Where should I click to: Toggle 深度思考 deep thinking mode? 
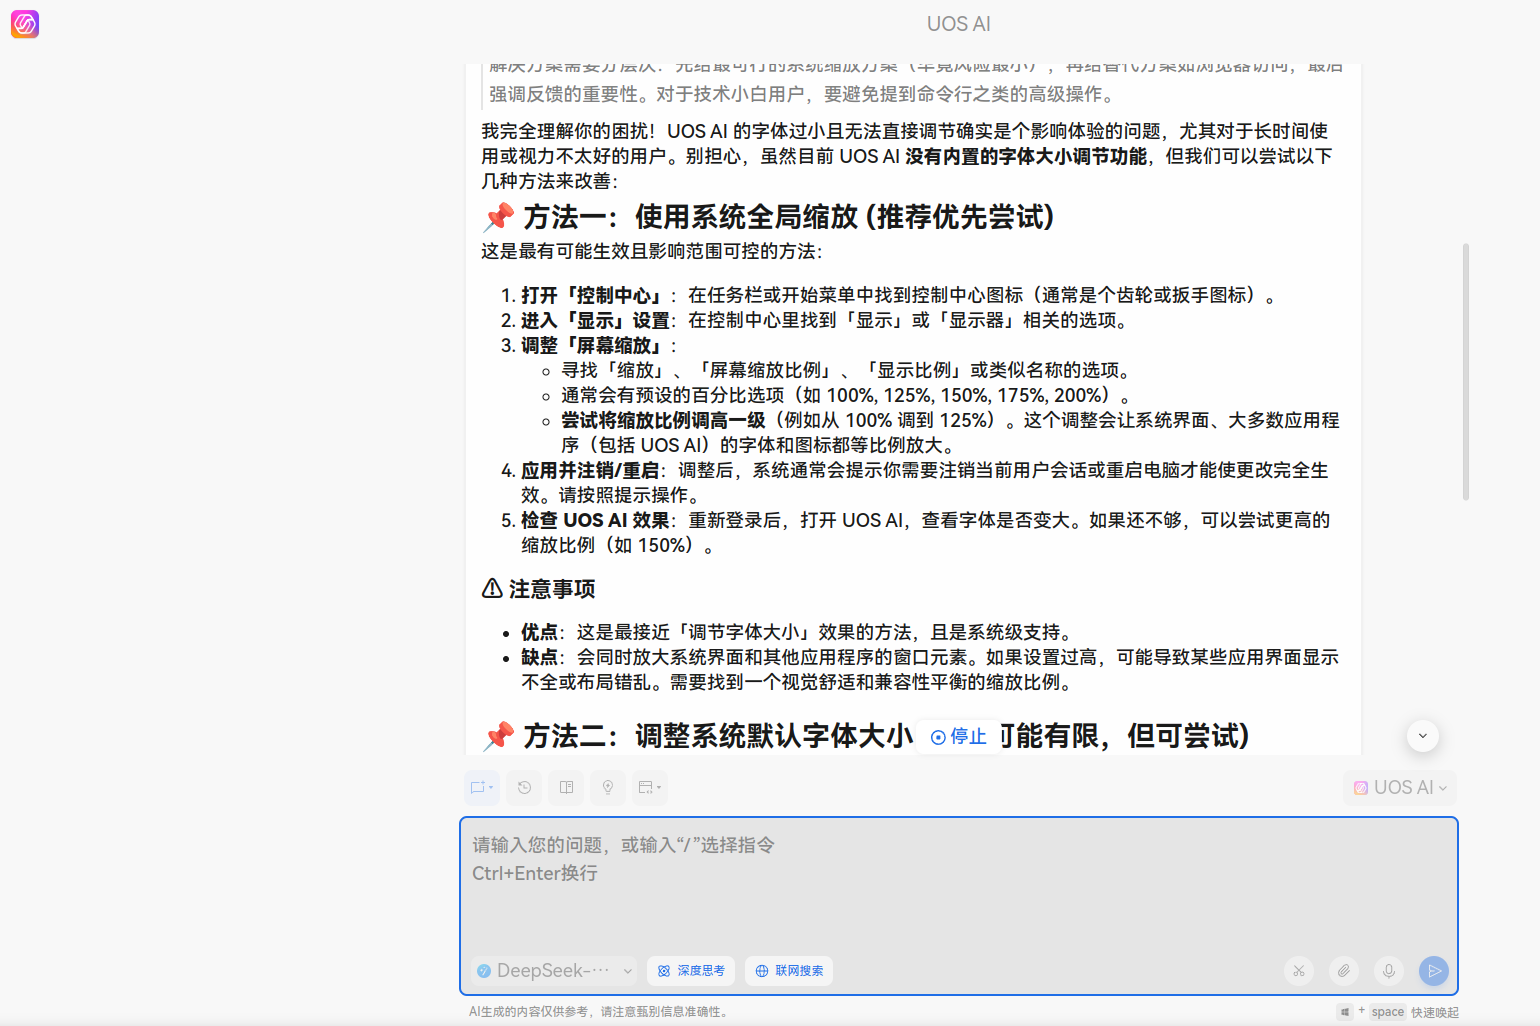click(x=691, y=971)
